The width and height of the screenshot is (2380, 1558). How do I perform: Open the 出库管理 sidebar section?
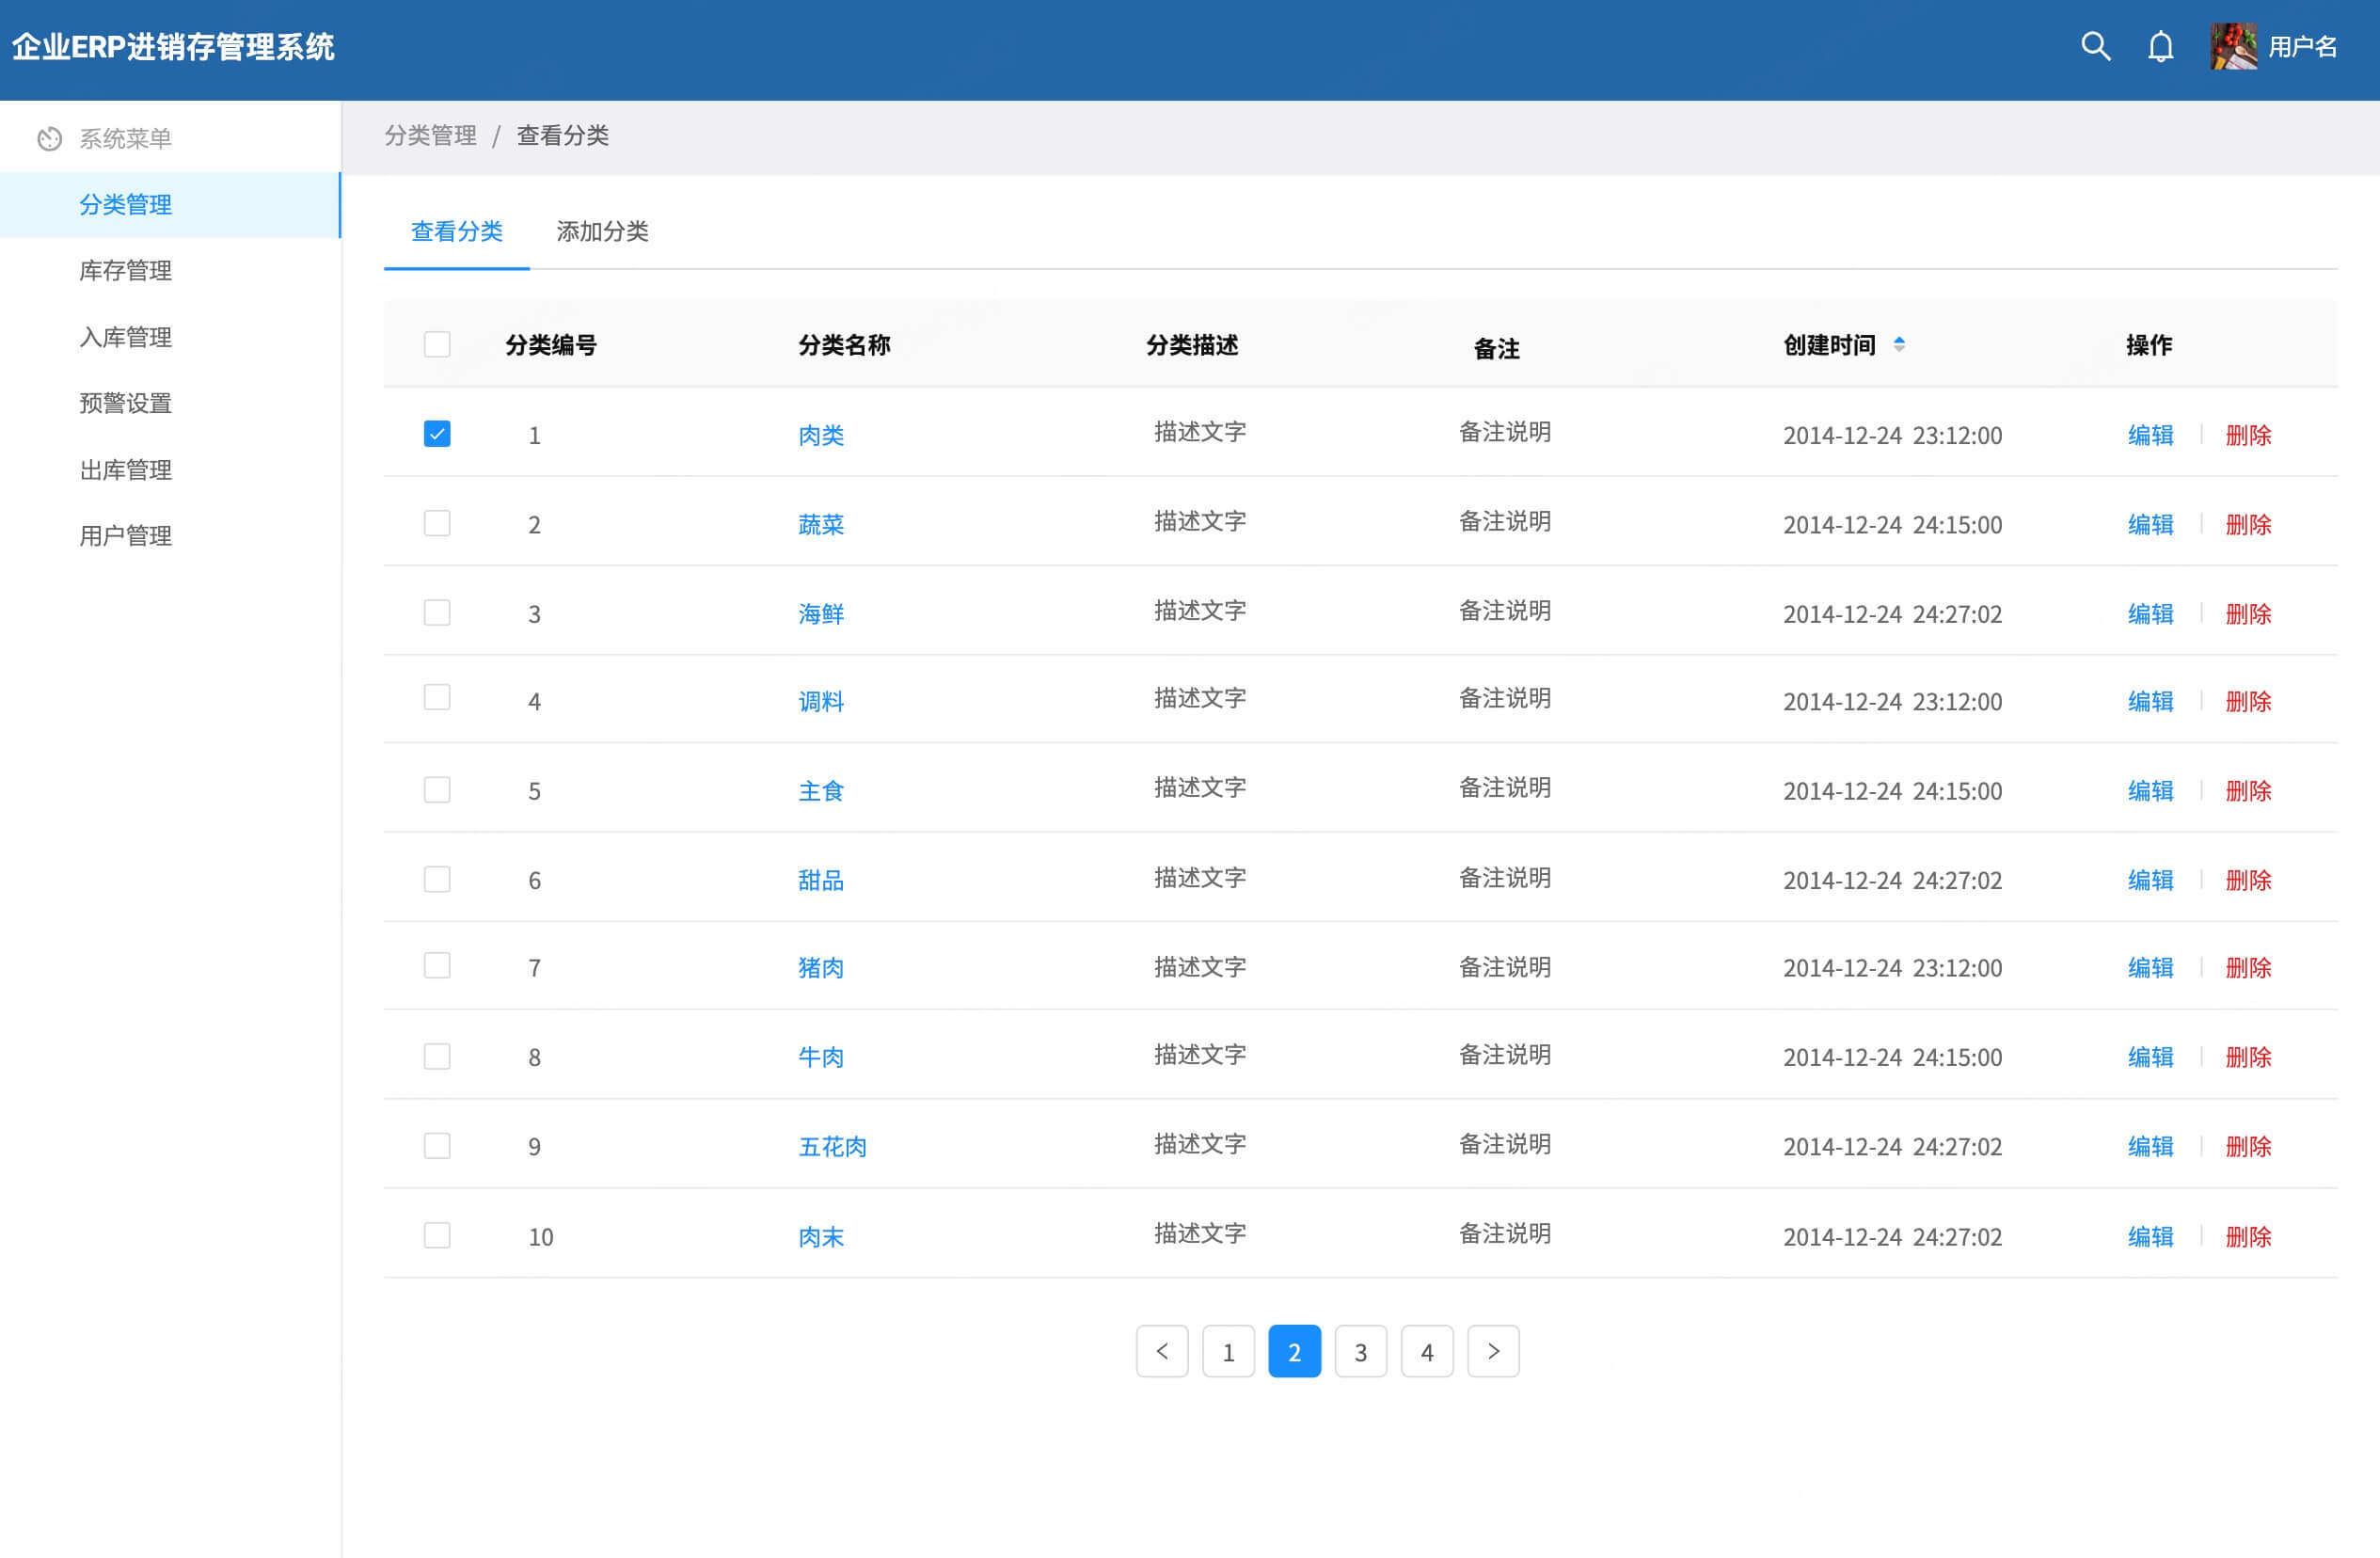tap(124, 470)
